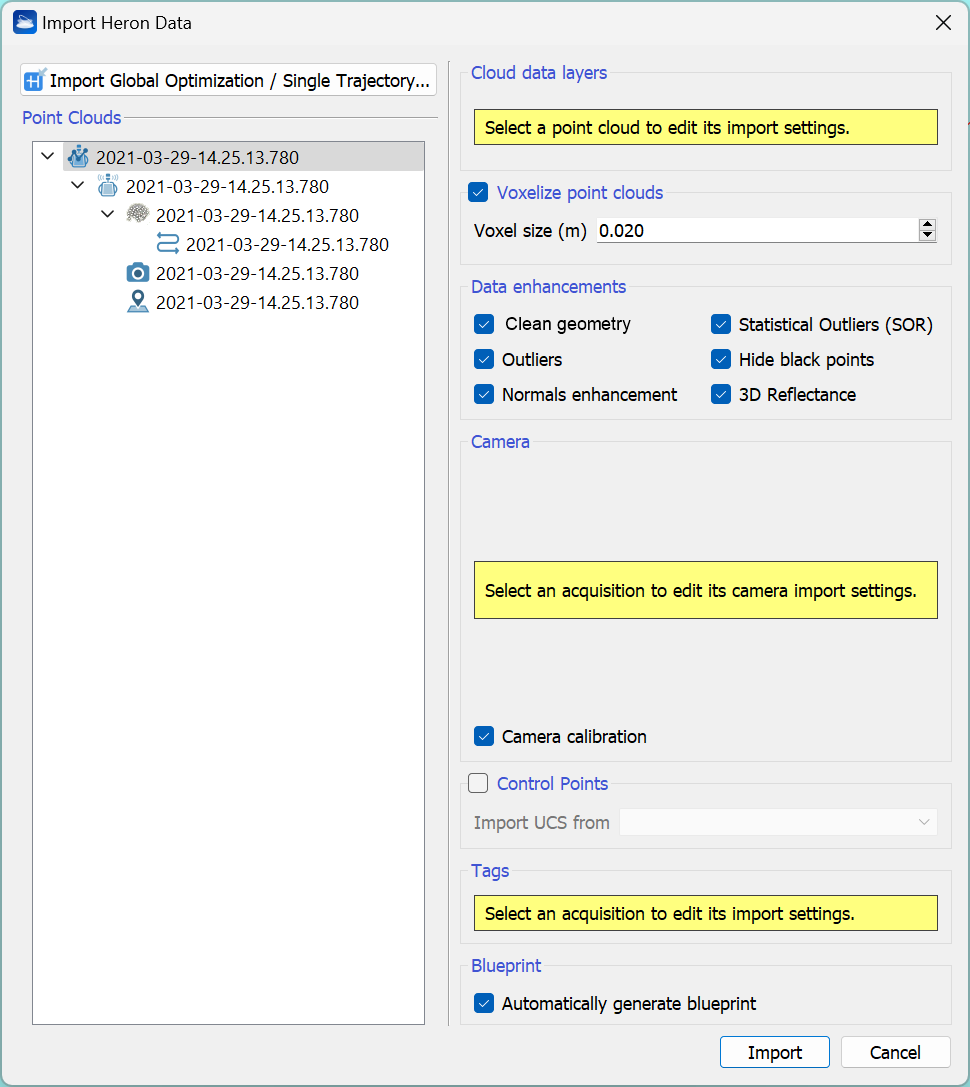The image size is (970, 1087).
Task: Click the point cloud icon in the tree
Action: coord(138,215)
